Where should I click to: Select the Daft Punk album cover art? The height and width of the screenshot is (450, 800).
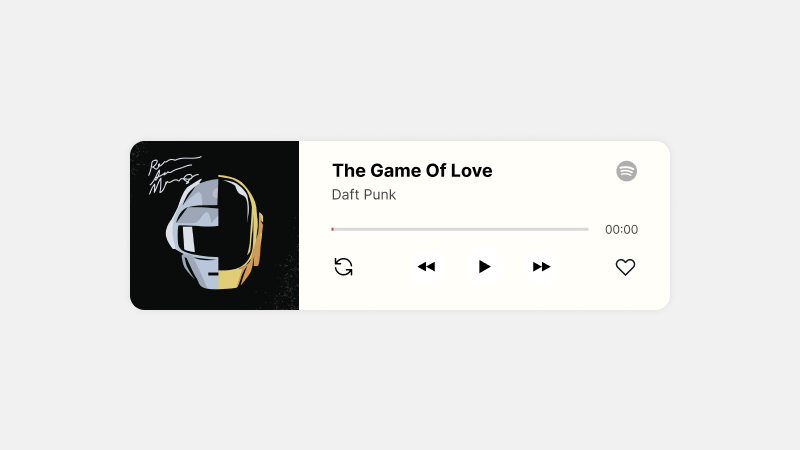(214, 226)
